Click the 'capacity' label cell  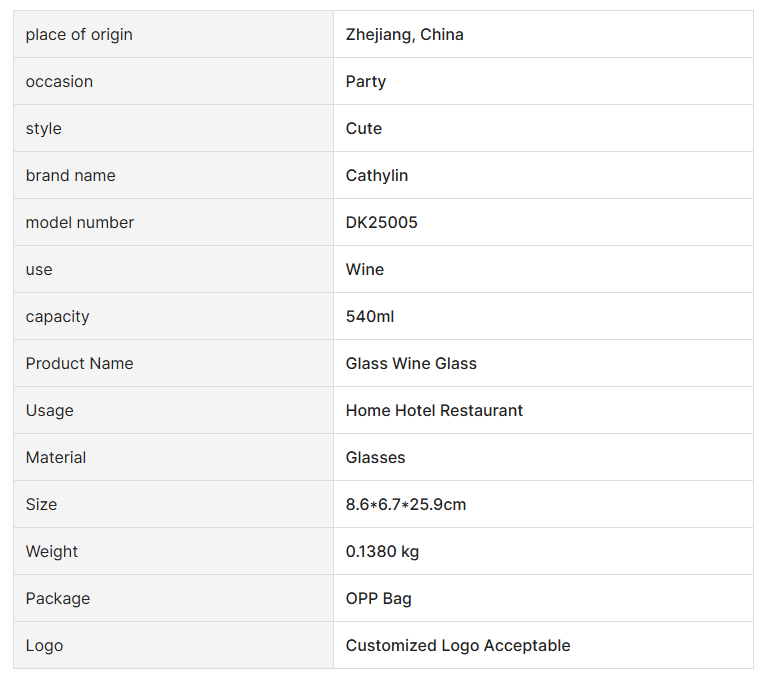click(x=57, y=317)
